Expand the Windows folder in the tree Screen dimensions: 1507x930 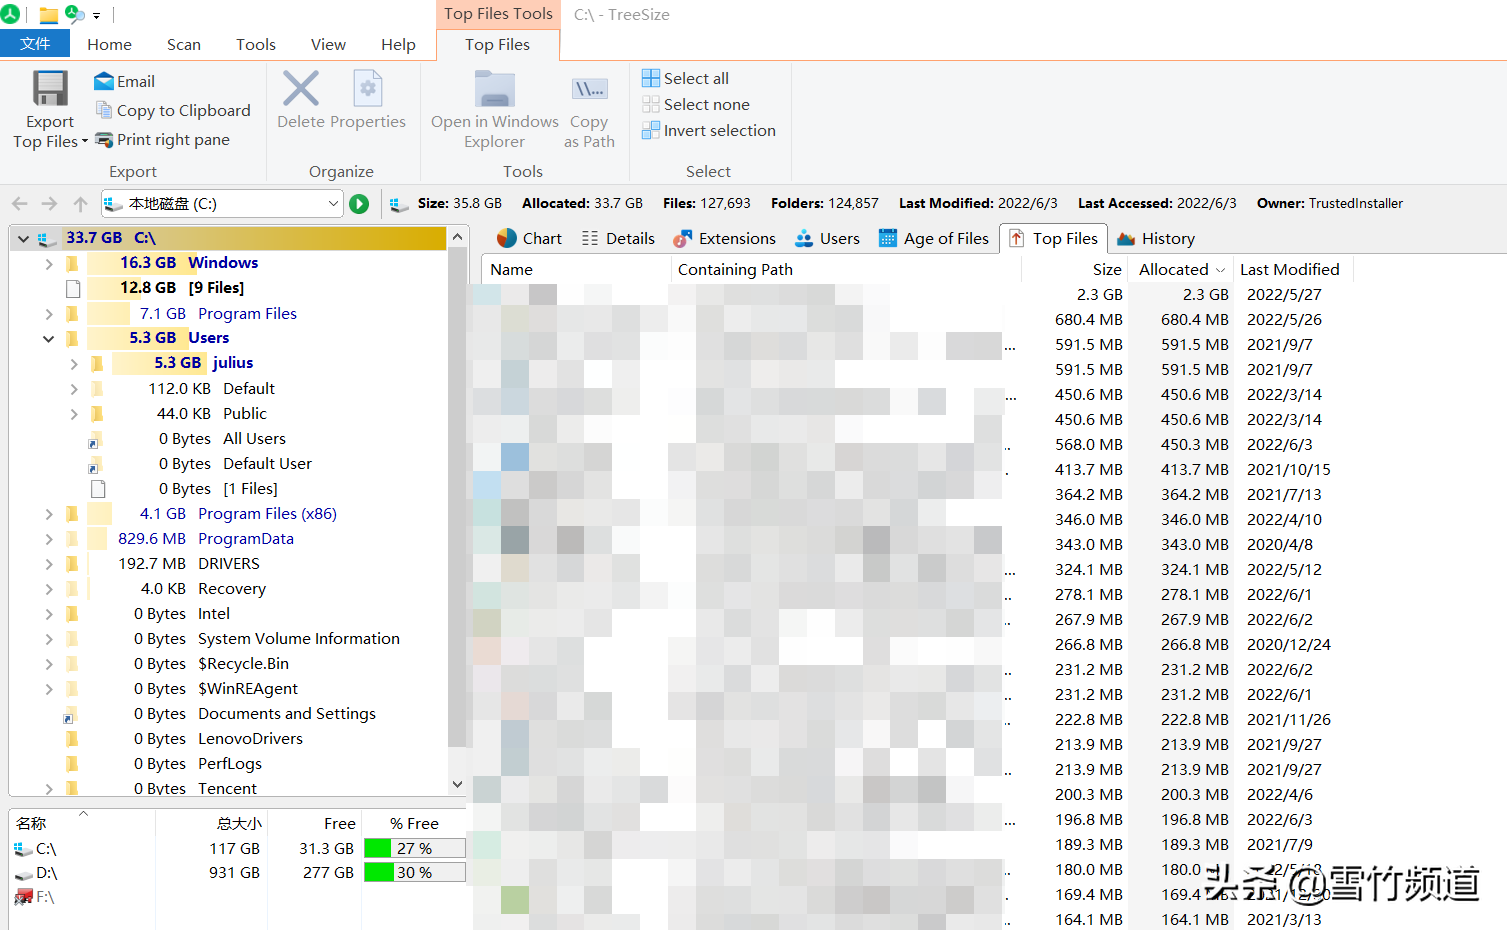tap(48, 262)
